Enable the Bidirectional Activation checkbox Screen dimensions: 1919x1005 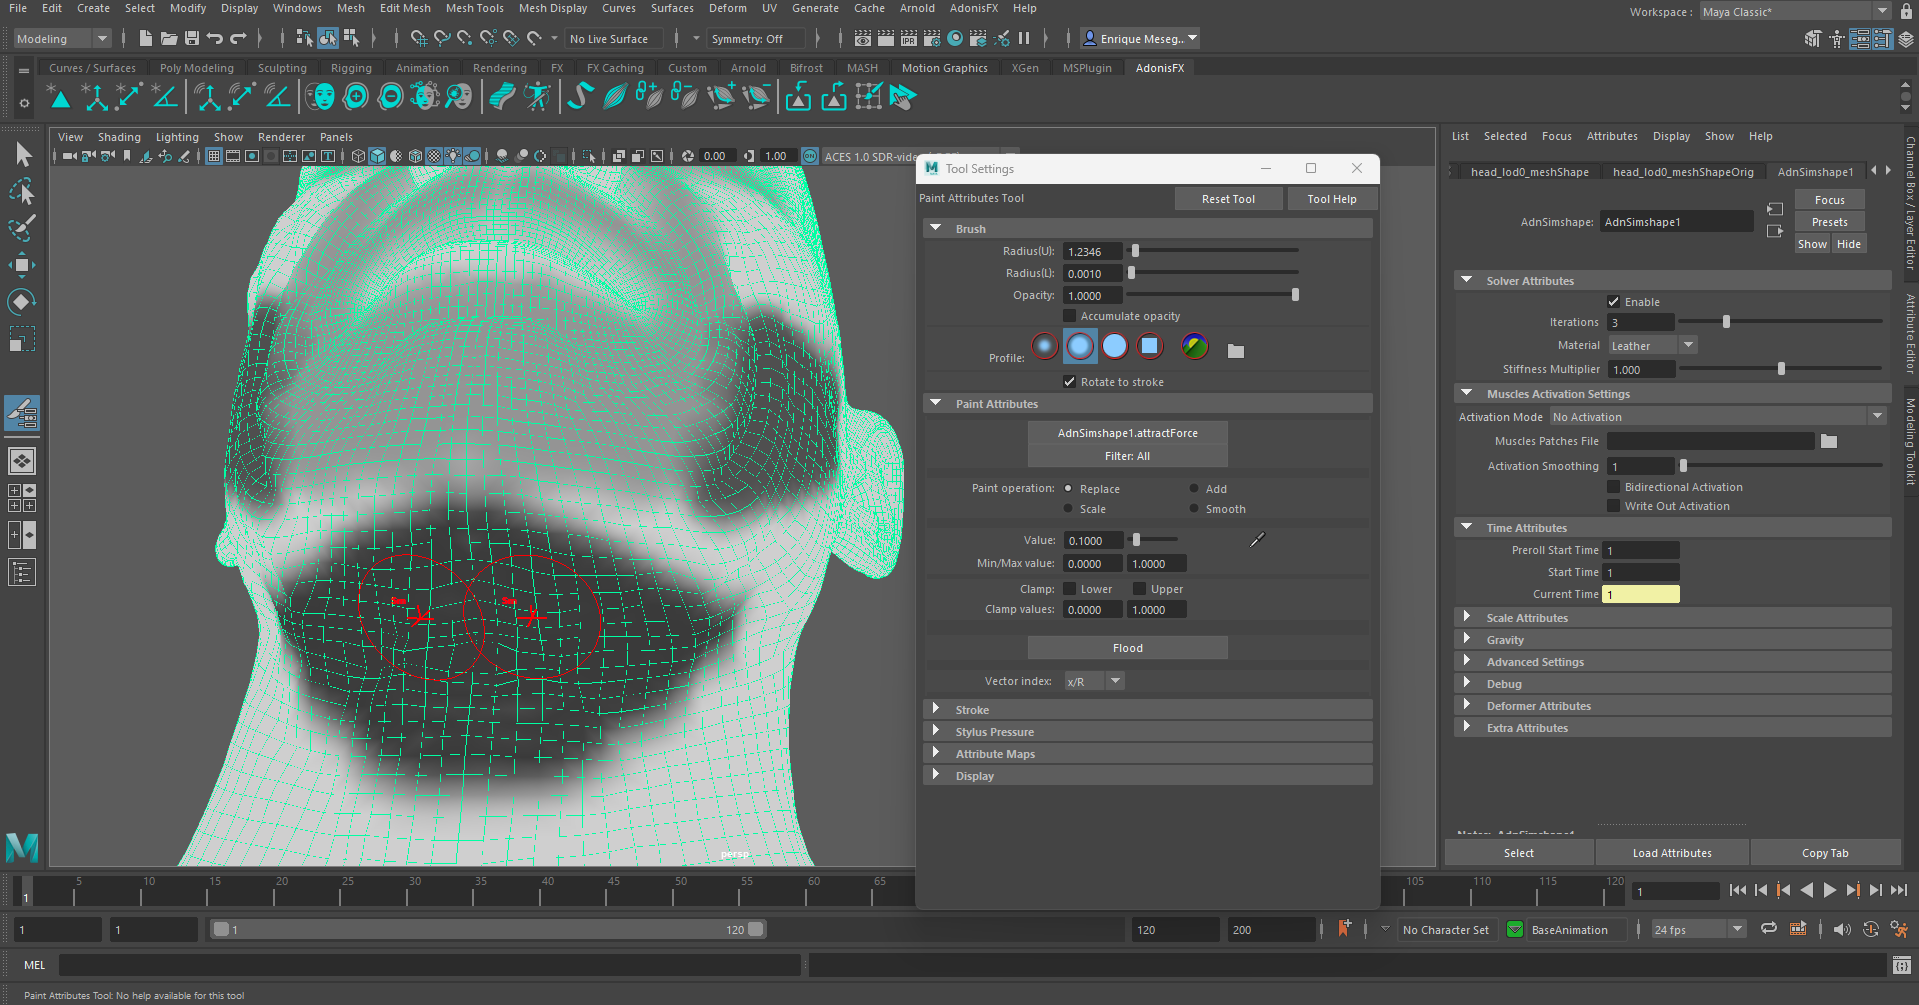[1613, 487]
